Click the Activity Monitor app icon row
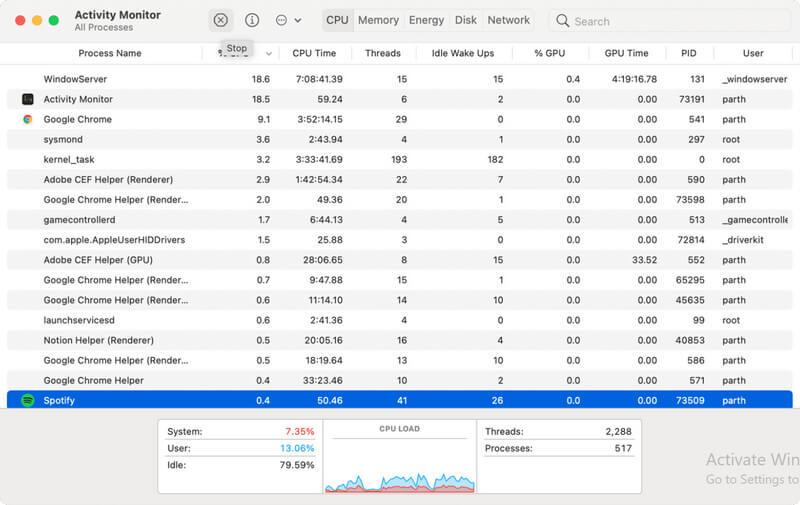This screenshot has height=505, width=800. [28, 99]
